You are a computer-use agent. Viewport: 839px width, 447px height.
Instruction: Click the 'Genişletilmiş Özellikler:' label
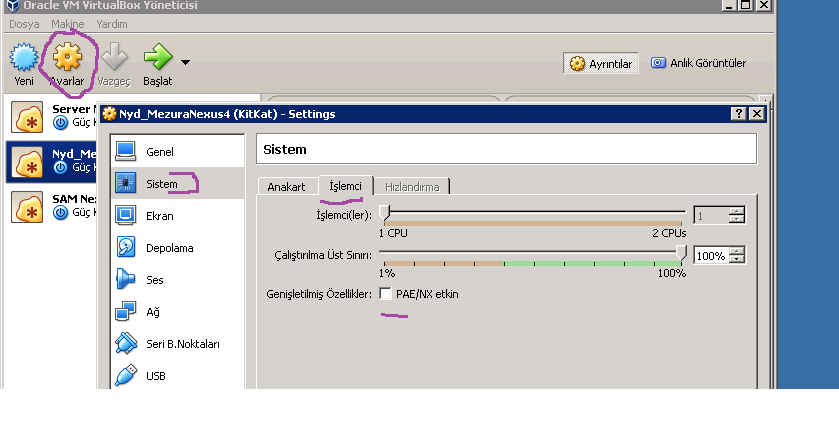pyautogui.click(x=319, y=294)
